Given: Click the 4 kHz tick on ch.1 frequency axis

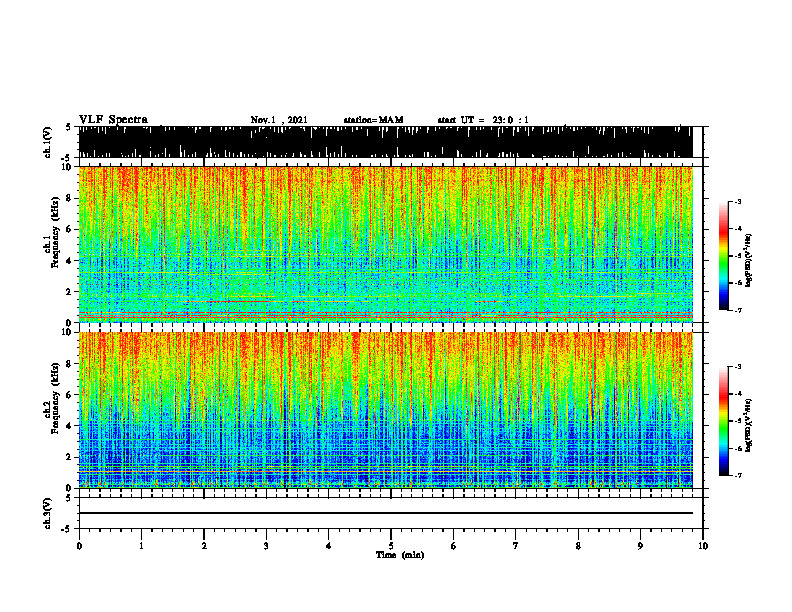Looking at the screenshot, I should coord(70,261).
